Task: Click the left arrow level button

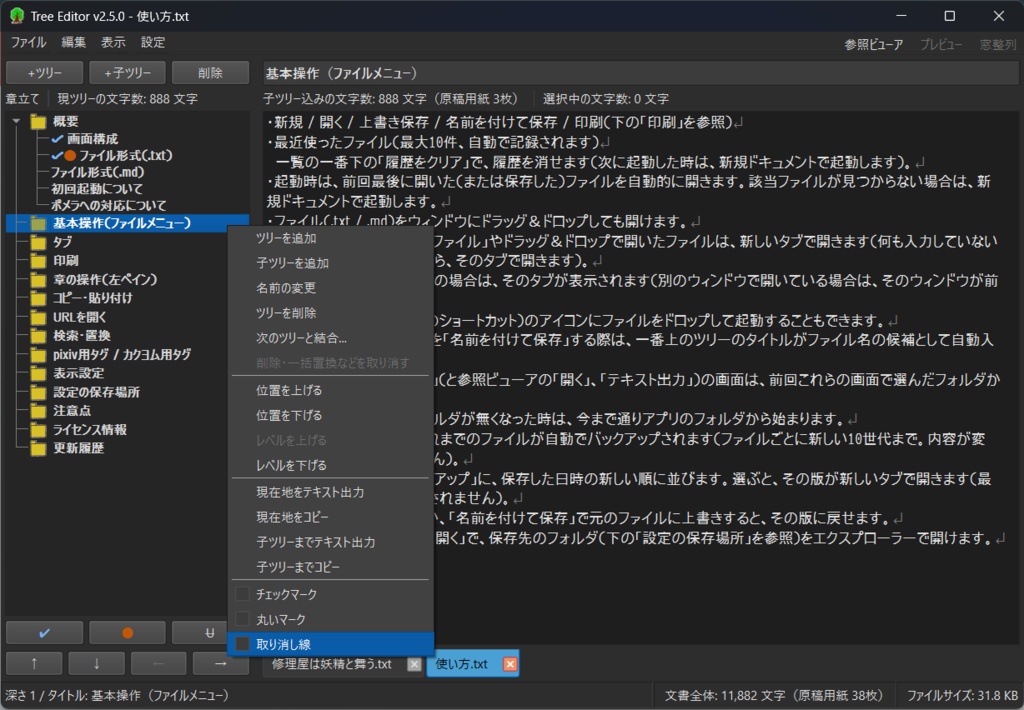Action: click(x=159, y=663)
